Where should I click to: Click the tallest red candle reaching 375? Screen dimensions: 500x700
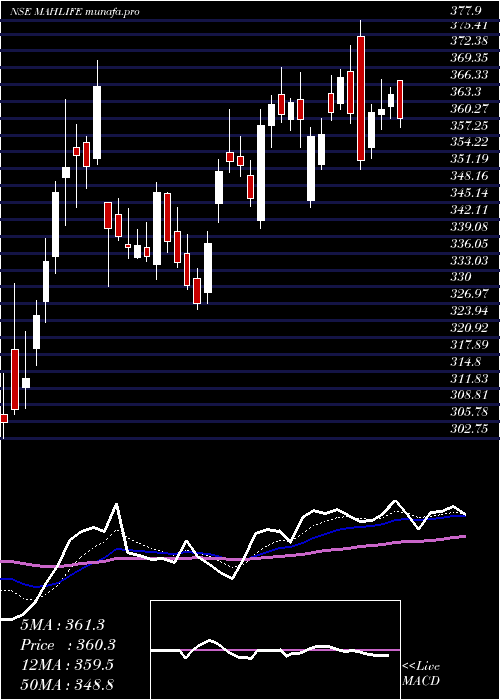pos(361,98)
